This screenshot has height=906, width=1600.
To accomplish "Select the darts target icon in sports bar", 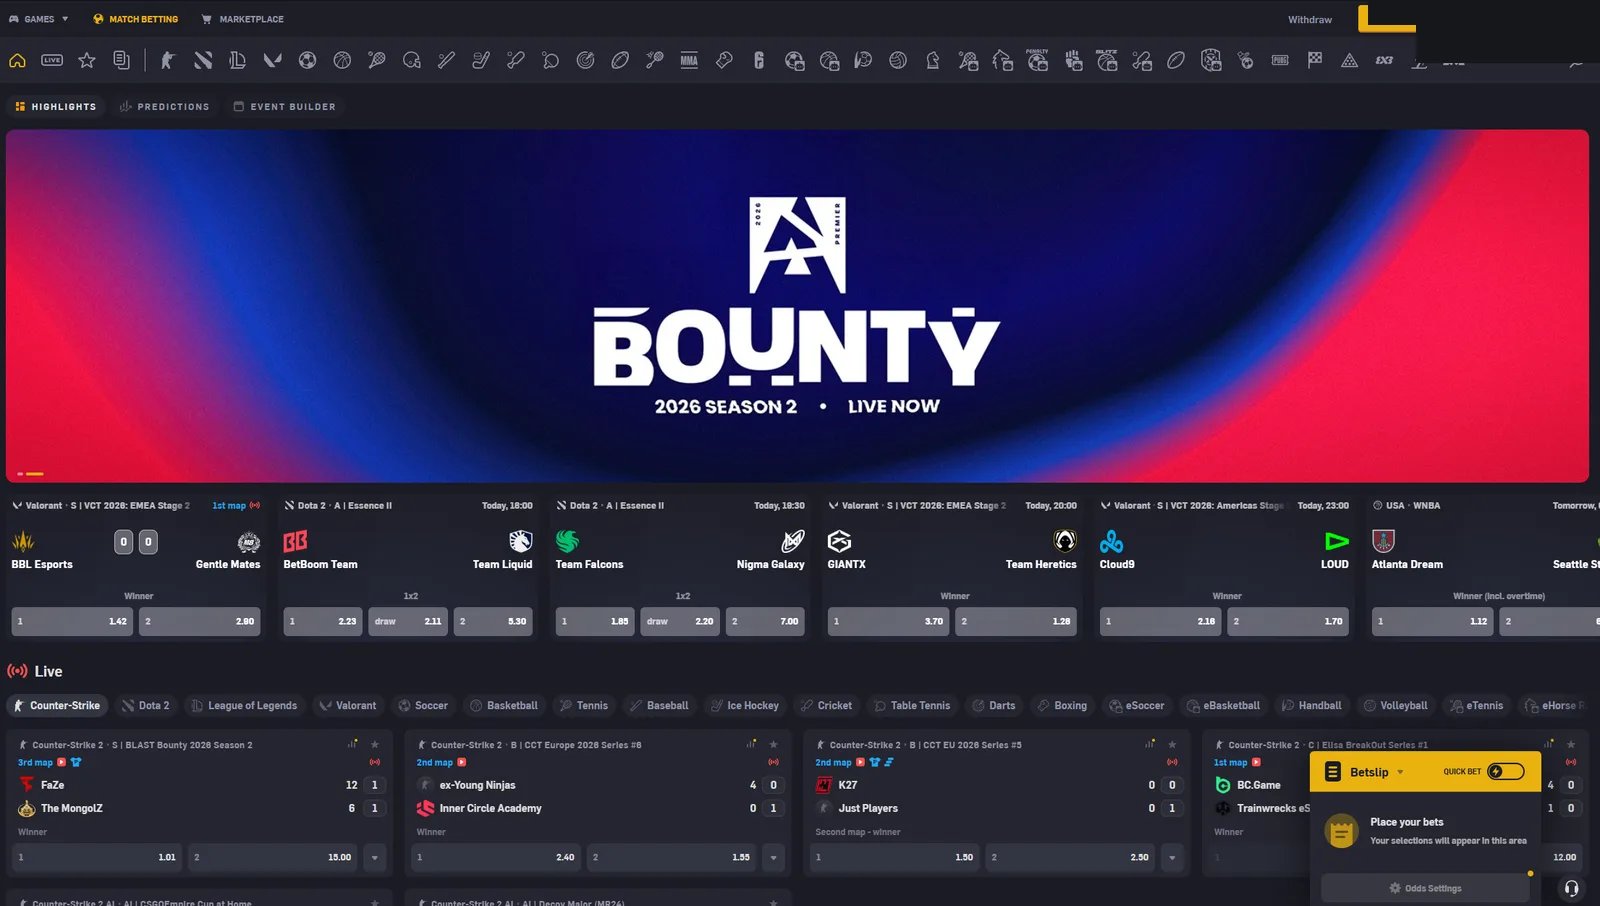I will point(585,60).
